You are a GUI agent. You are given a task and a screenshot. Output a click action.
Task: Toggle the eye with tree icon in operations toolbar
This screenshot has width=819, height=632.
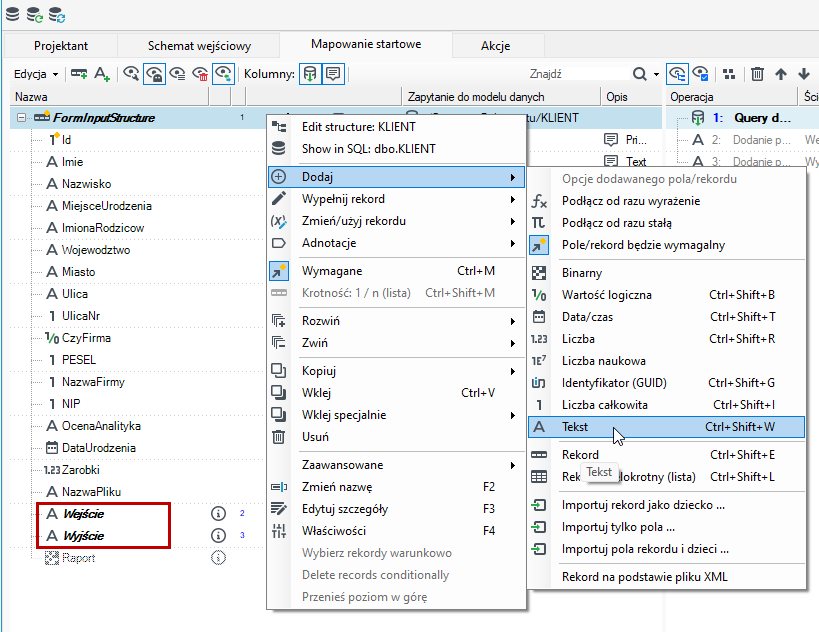coord(677,74)
